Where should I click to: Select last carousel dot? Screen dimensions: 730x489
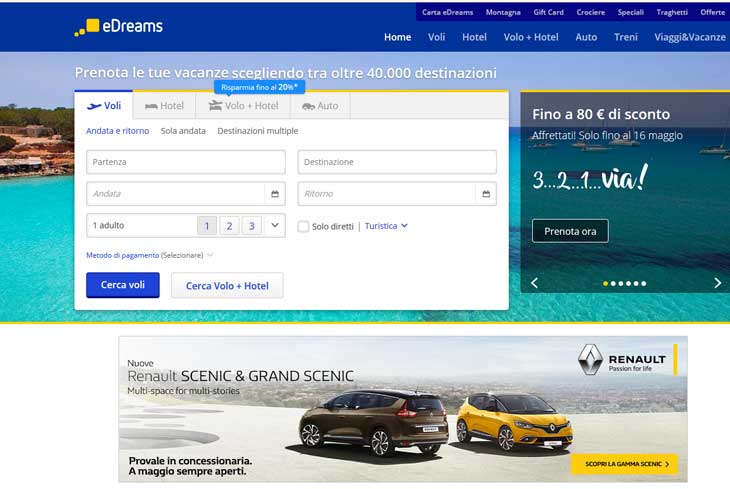click(x=643, y=283)
